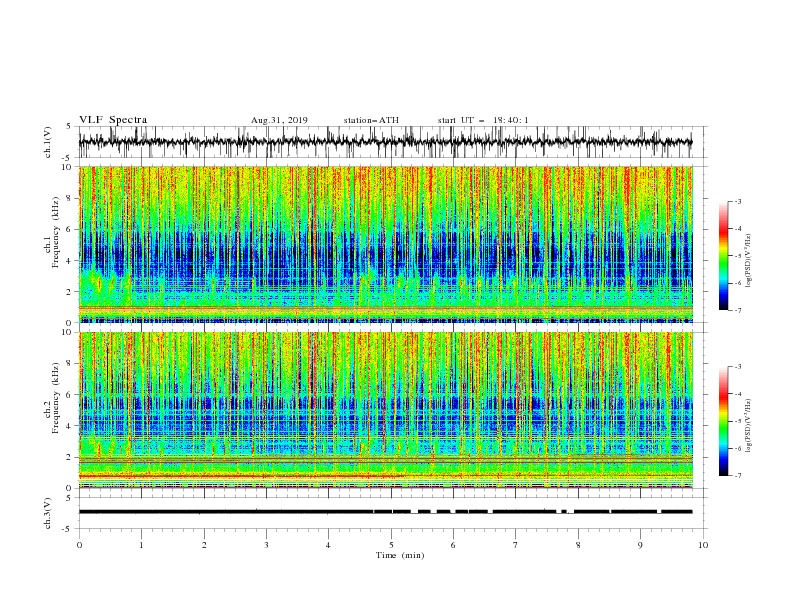This screenshot has width=792, height=612.
Task: Click time-axis tick label "1"
Action: coord(141,545)
